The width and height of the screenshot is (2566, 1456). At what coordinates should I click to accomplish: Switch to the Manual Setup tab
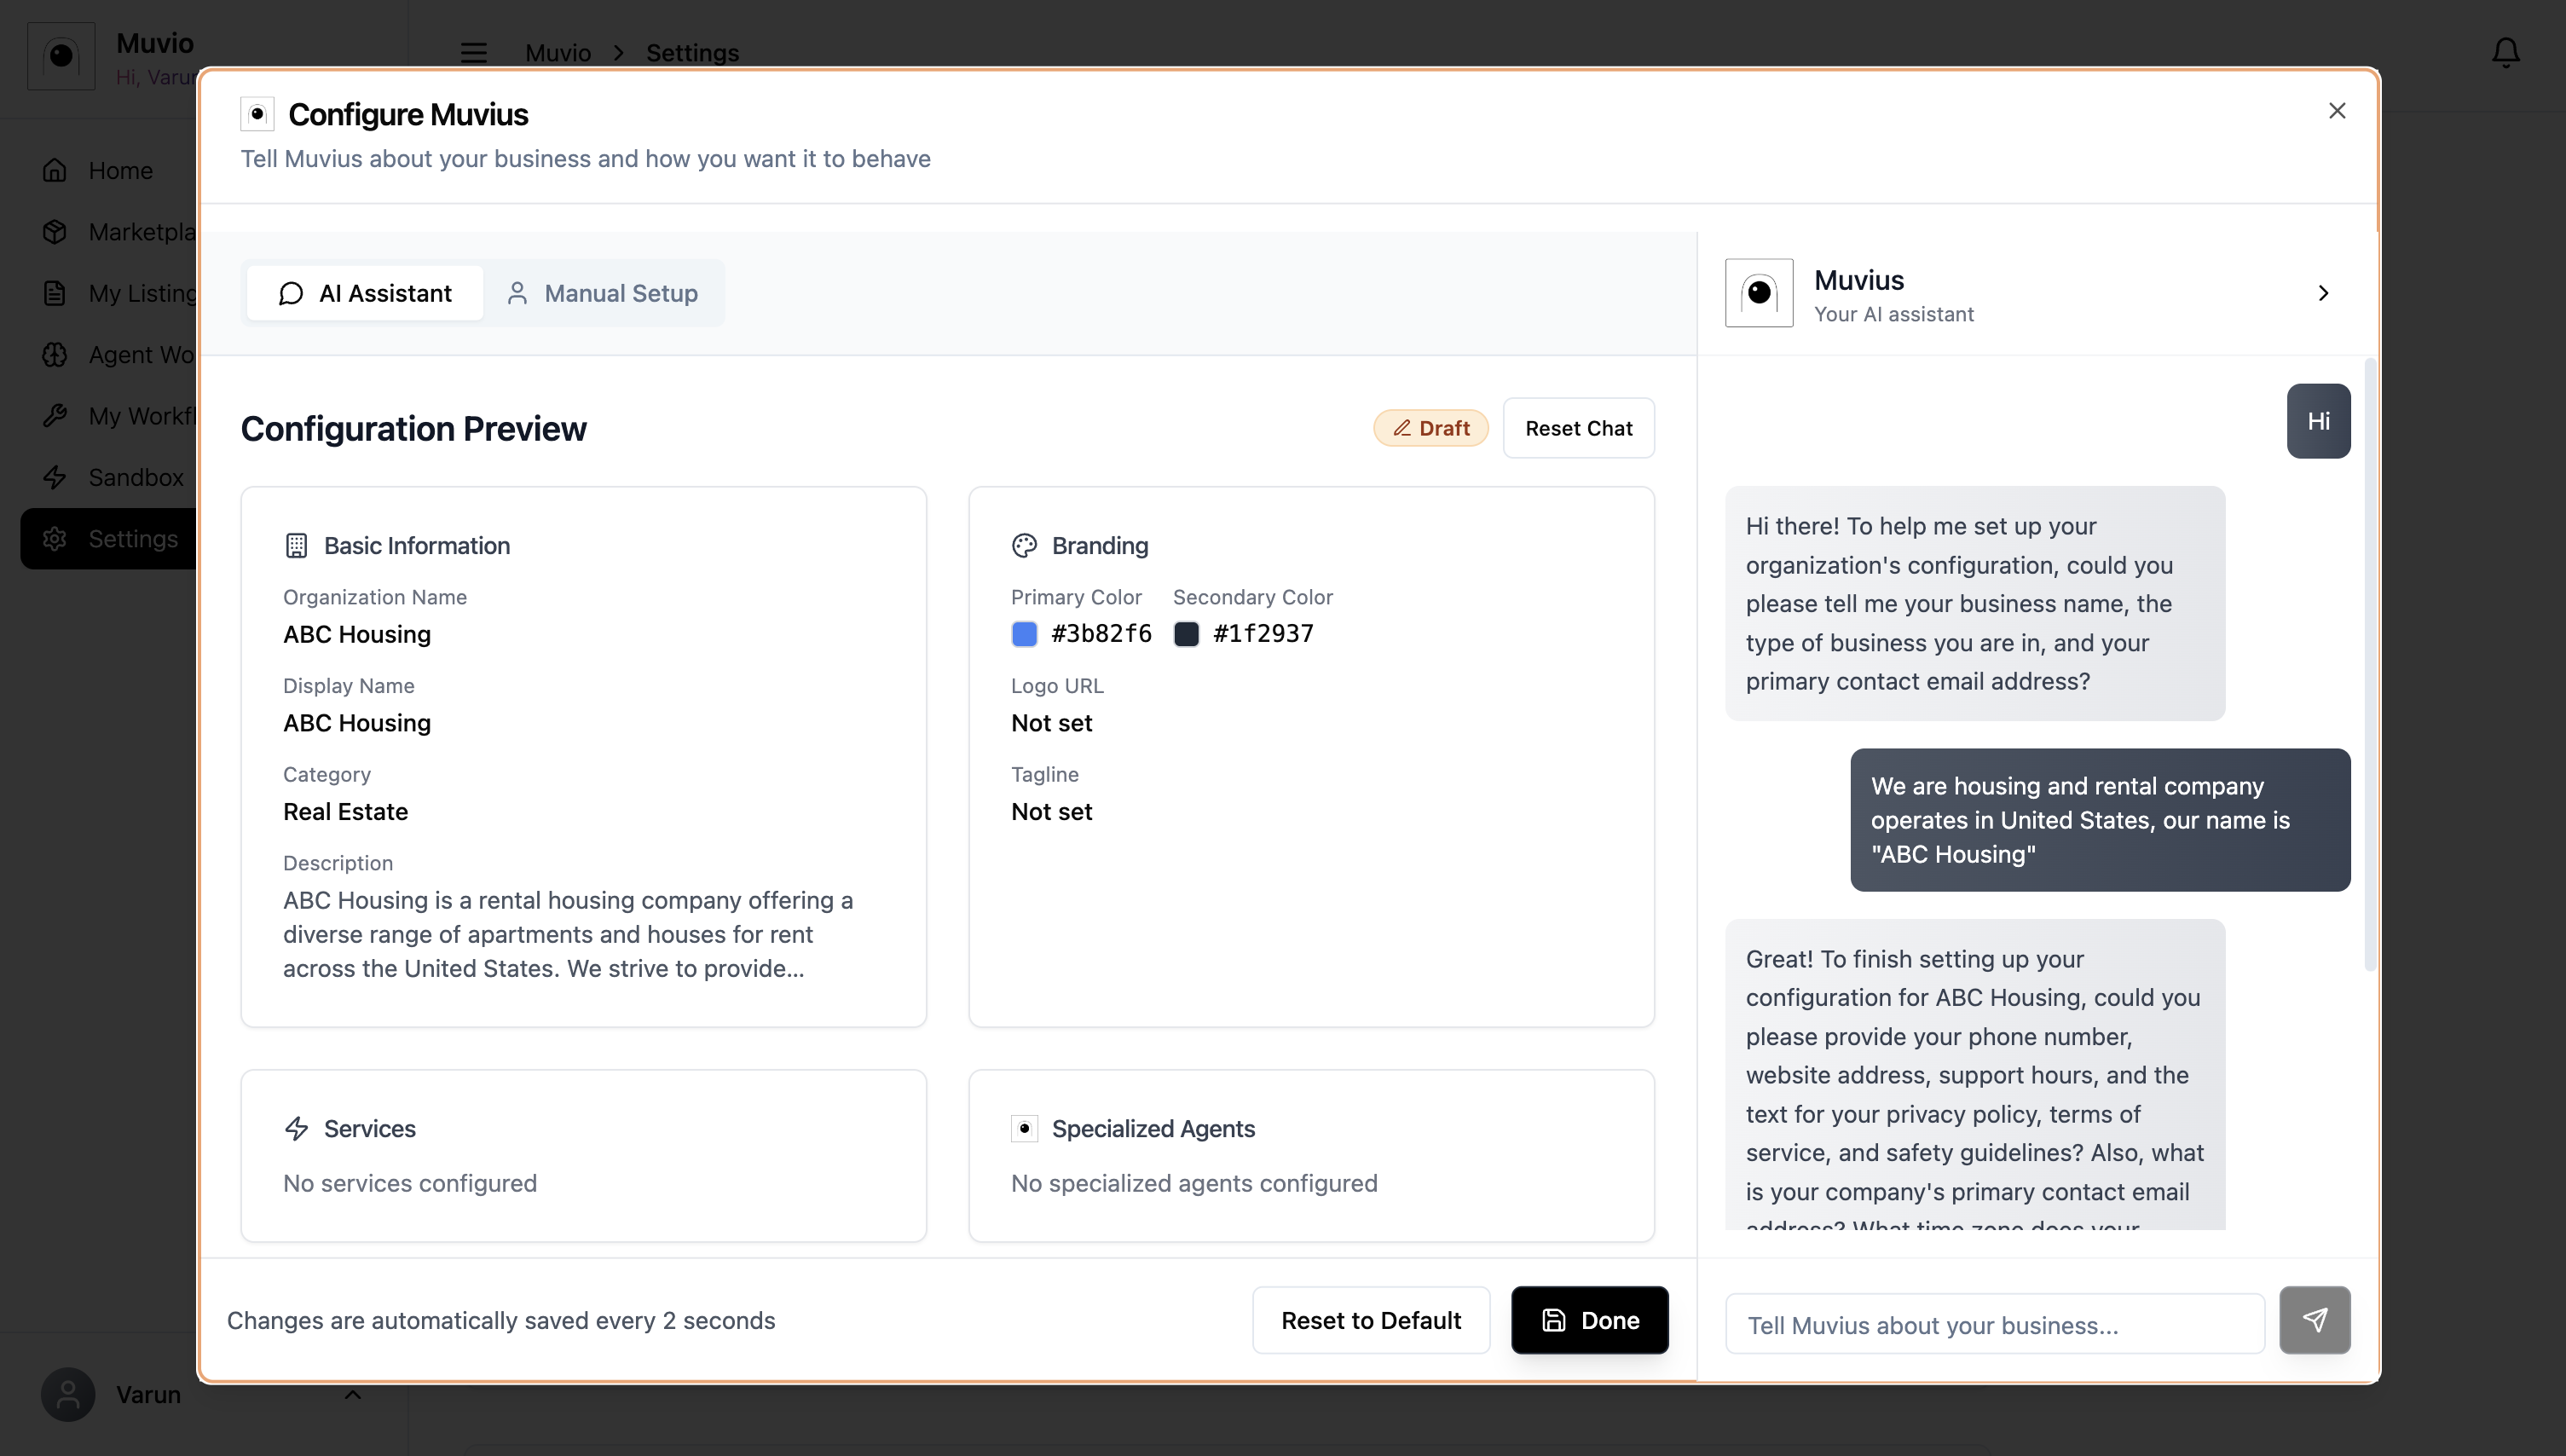603,293
